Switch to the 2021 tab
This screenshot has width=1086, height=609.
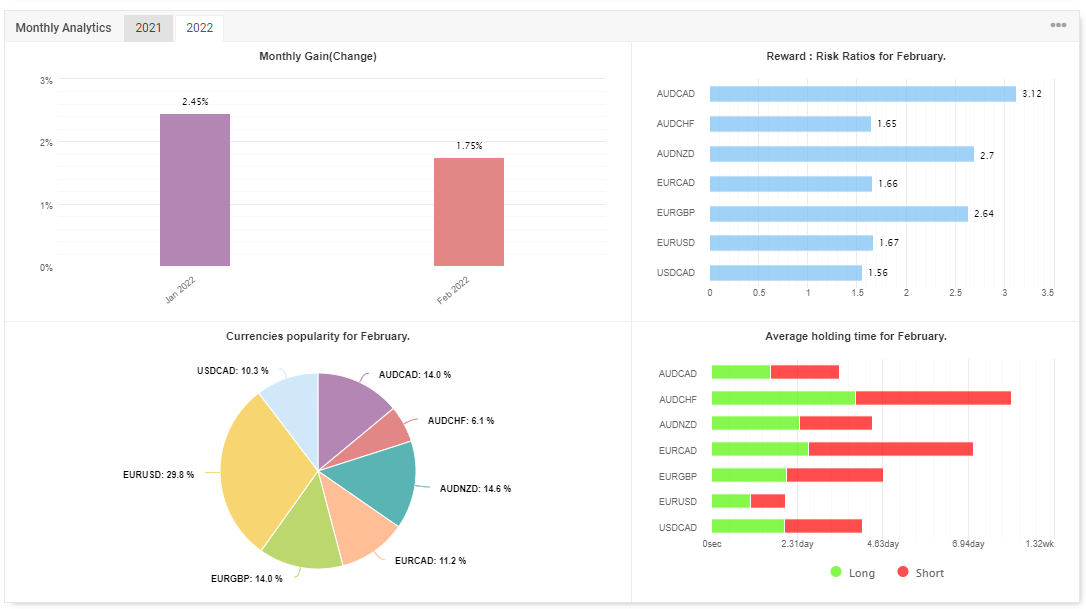pos(148,28)
